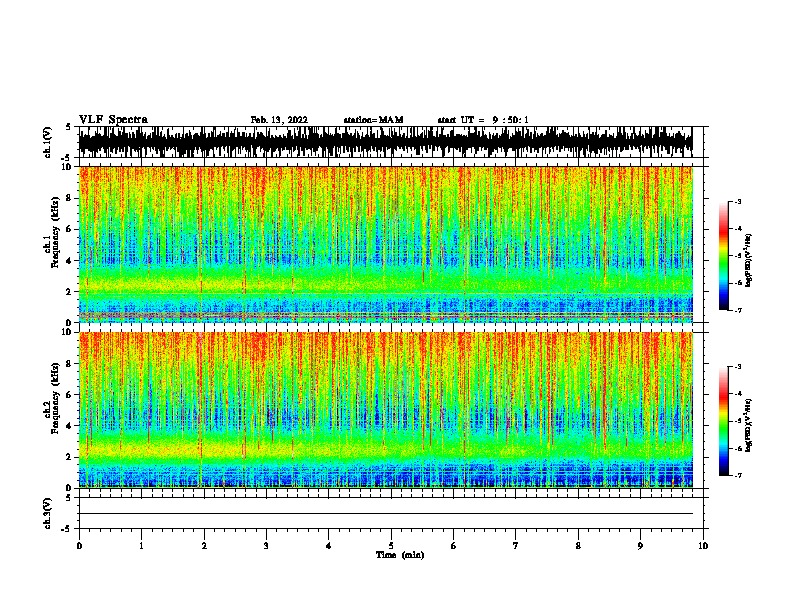The width and height of the screenshot is (792, 612).
Task: Click the 'start UT = 9:50:1' label
Action: pyautogui.click(x=482, y=120)
